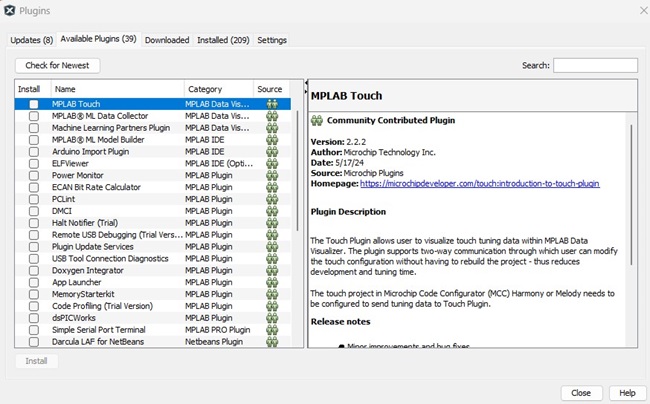Focus the Search input field
The width and height of the screenshot is (650, 404).
[595, 65]
